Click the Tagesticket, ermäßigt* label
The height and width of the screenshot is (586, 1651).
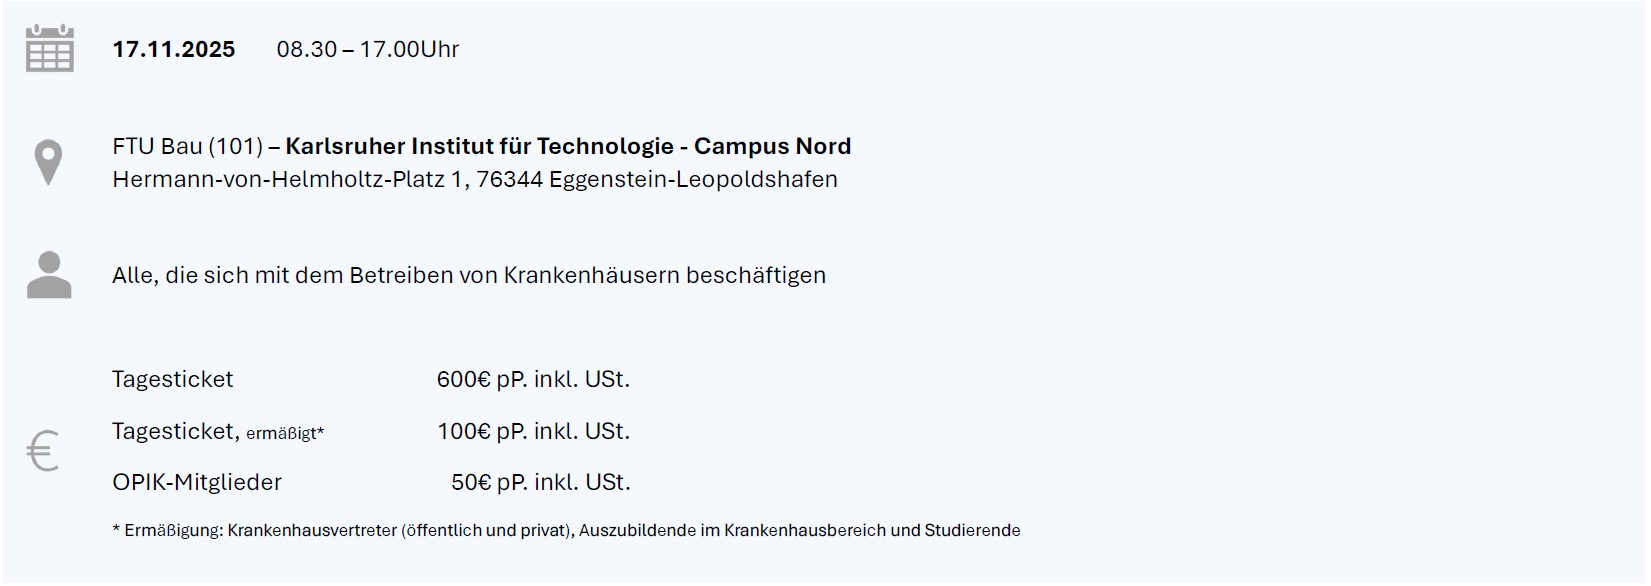(x=218, y=432)
